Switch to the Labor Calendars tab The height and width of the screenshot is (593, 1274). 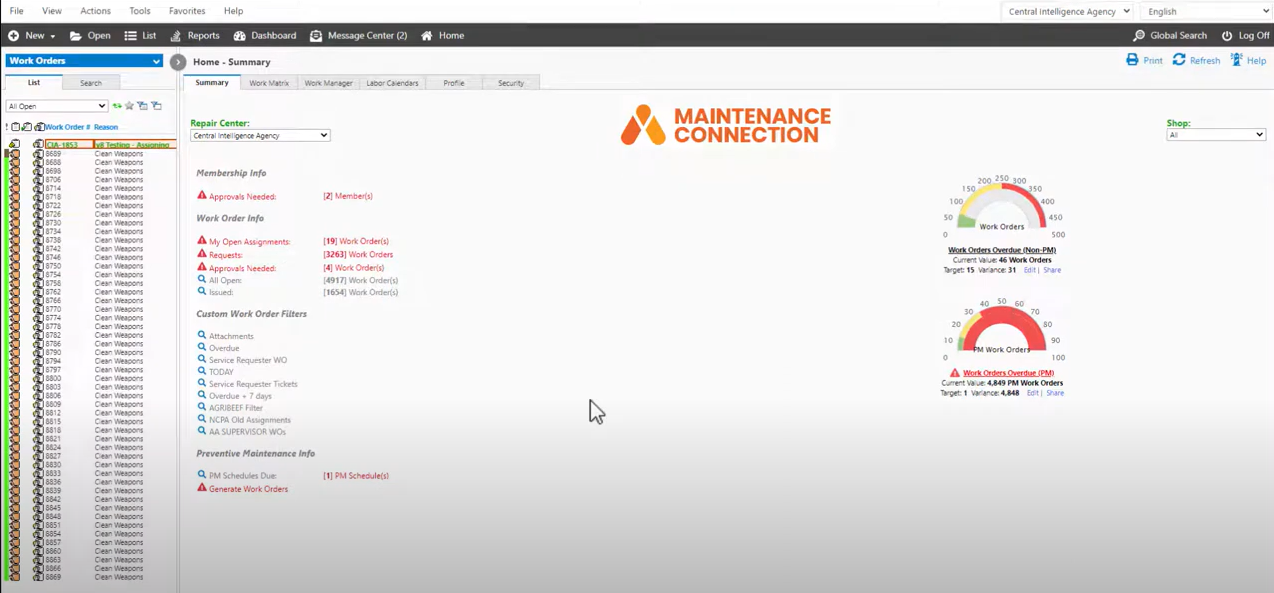(x=392, y=83)
